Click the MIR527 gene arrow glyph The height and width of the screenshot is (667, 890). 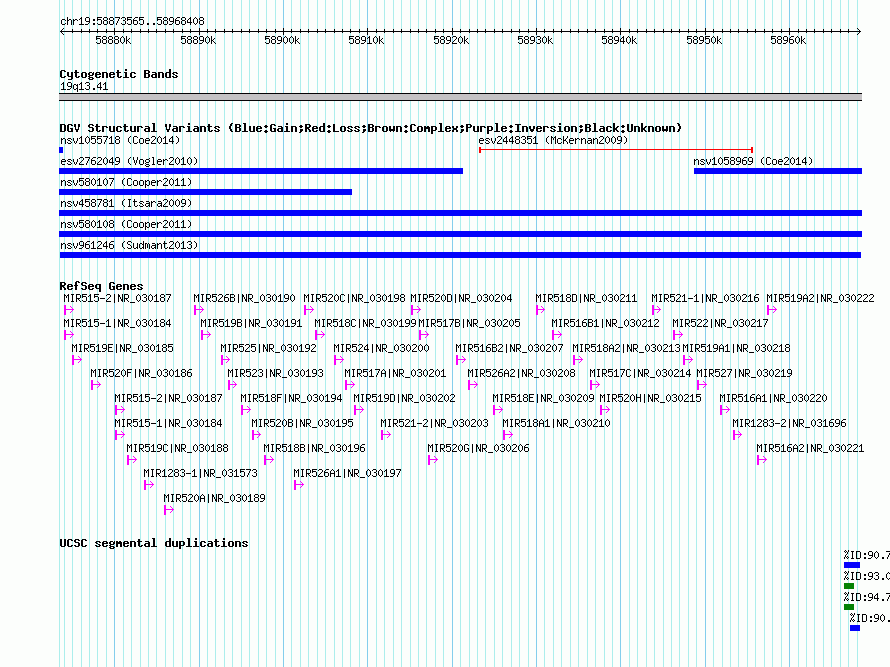tap(702, 385)
